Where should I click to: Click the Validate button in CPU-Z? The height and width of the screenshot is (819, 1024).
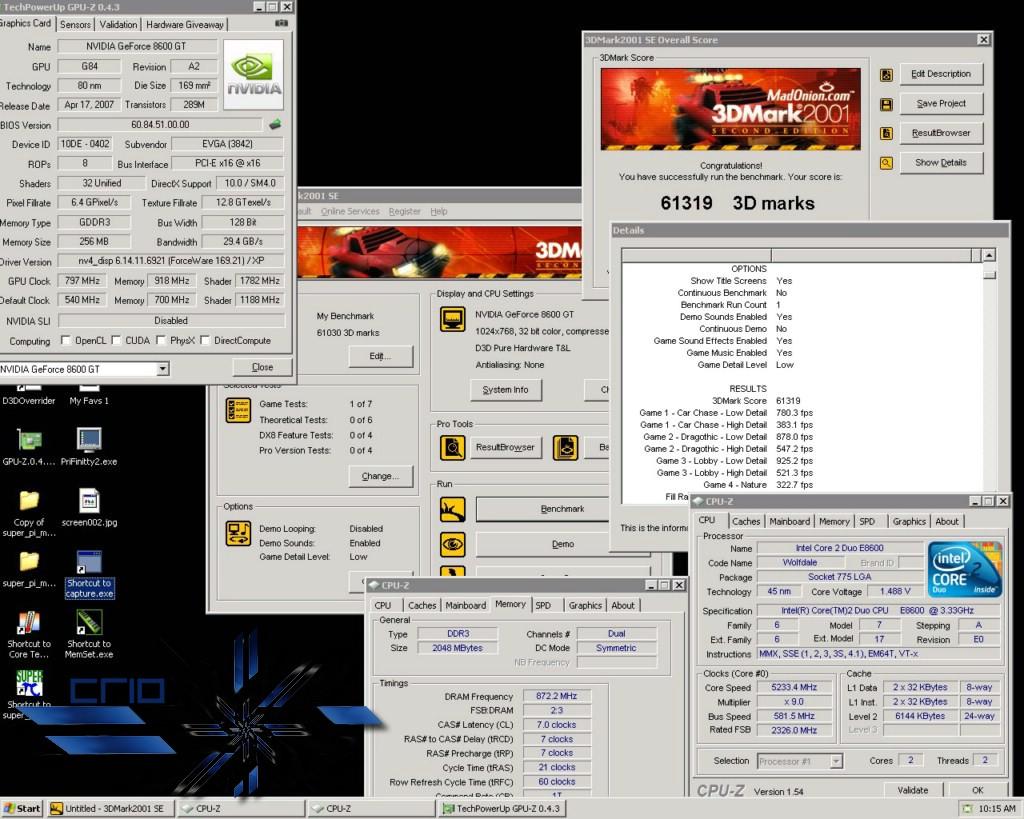click(x=913, y=790)
